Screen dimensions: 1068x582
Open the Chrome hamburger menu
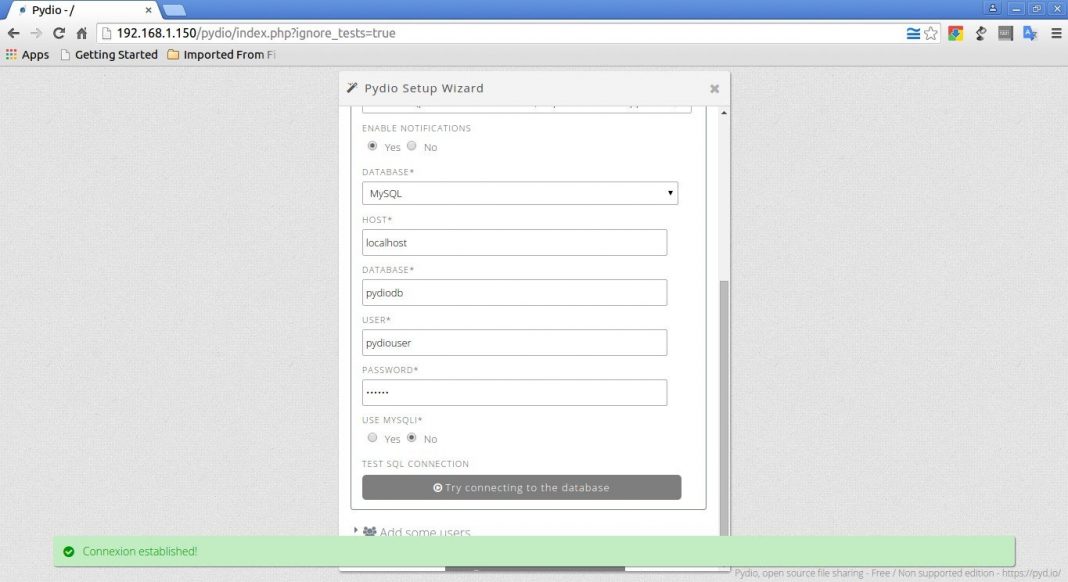(x=1056, y=33)
